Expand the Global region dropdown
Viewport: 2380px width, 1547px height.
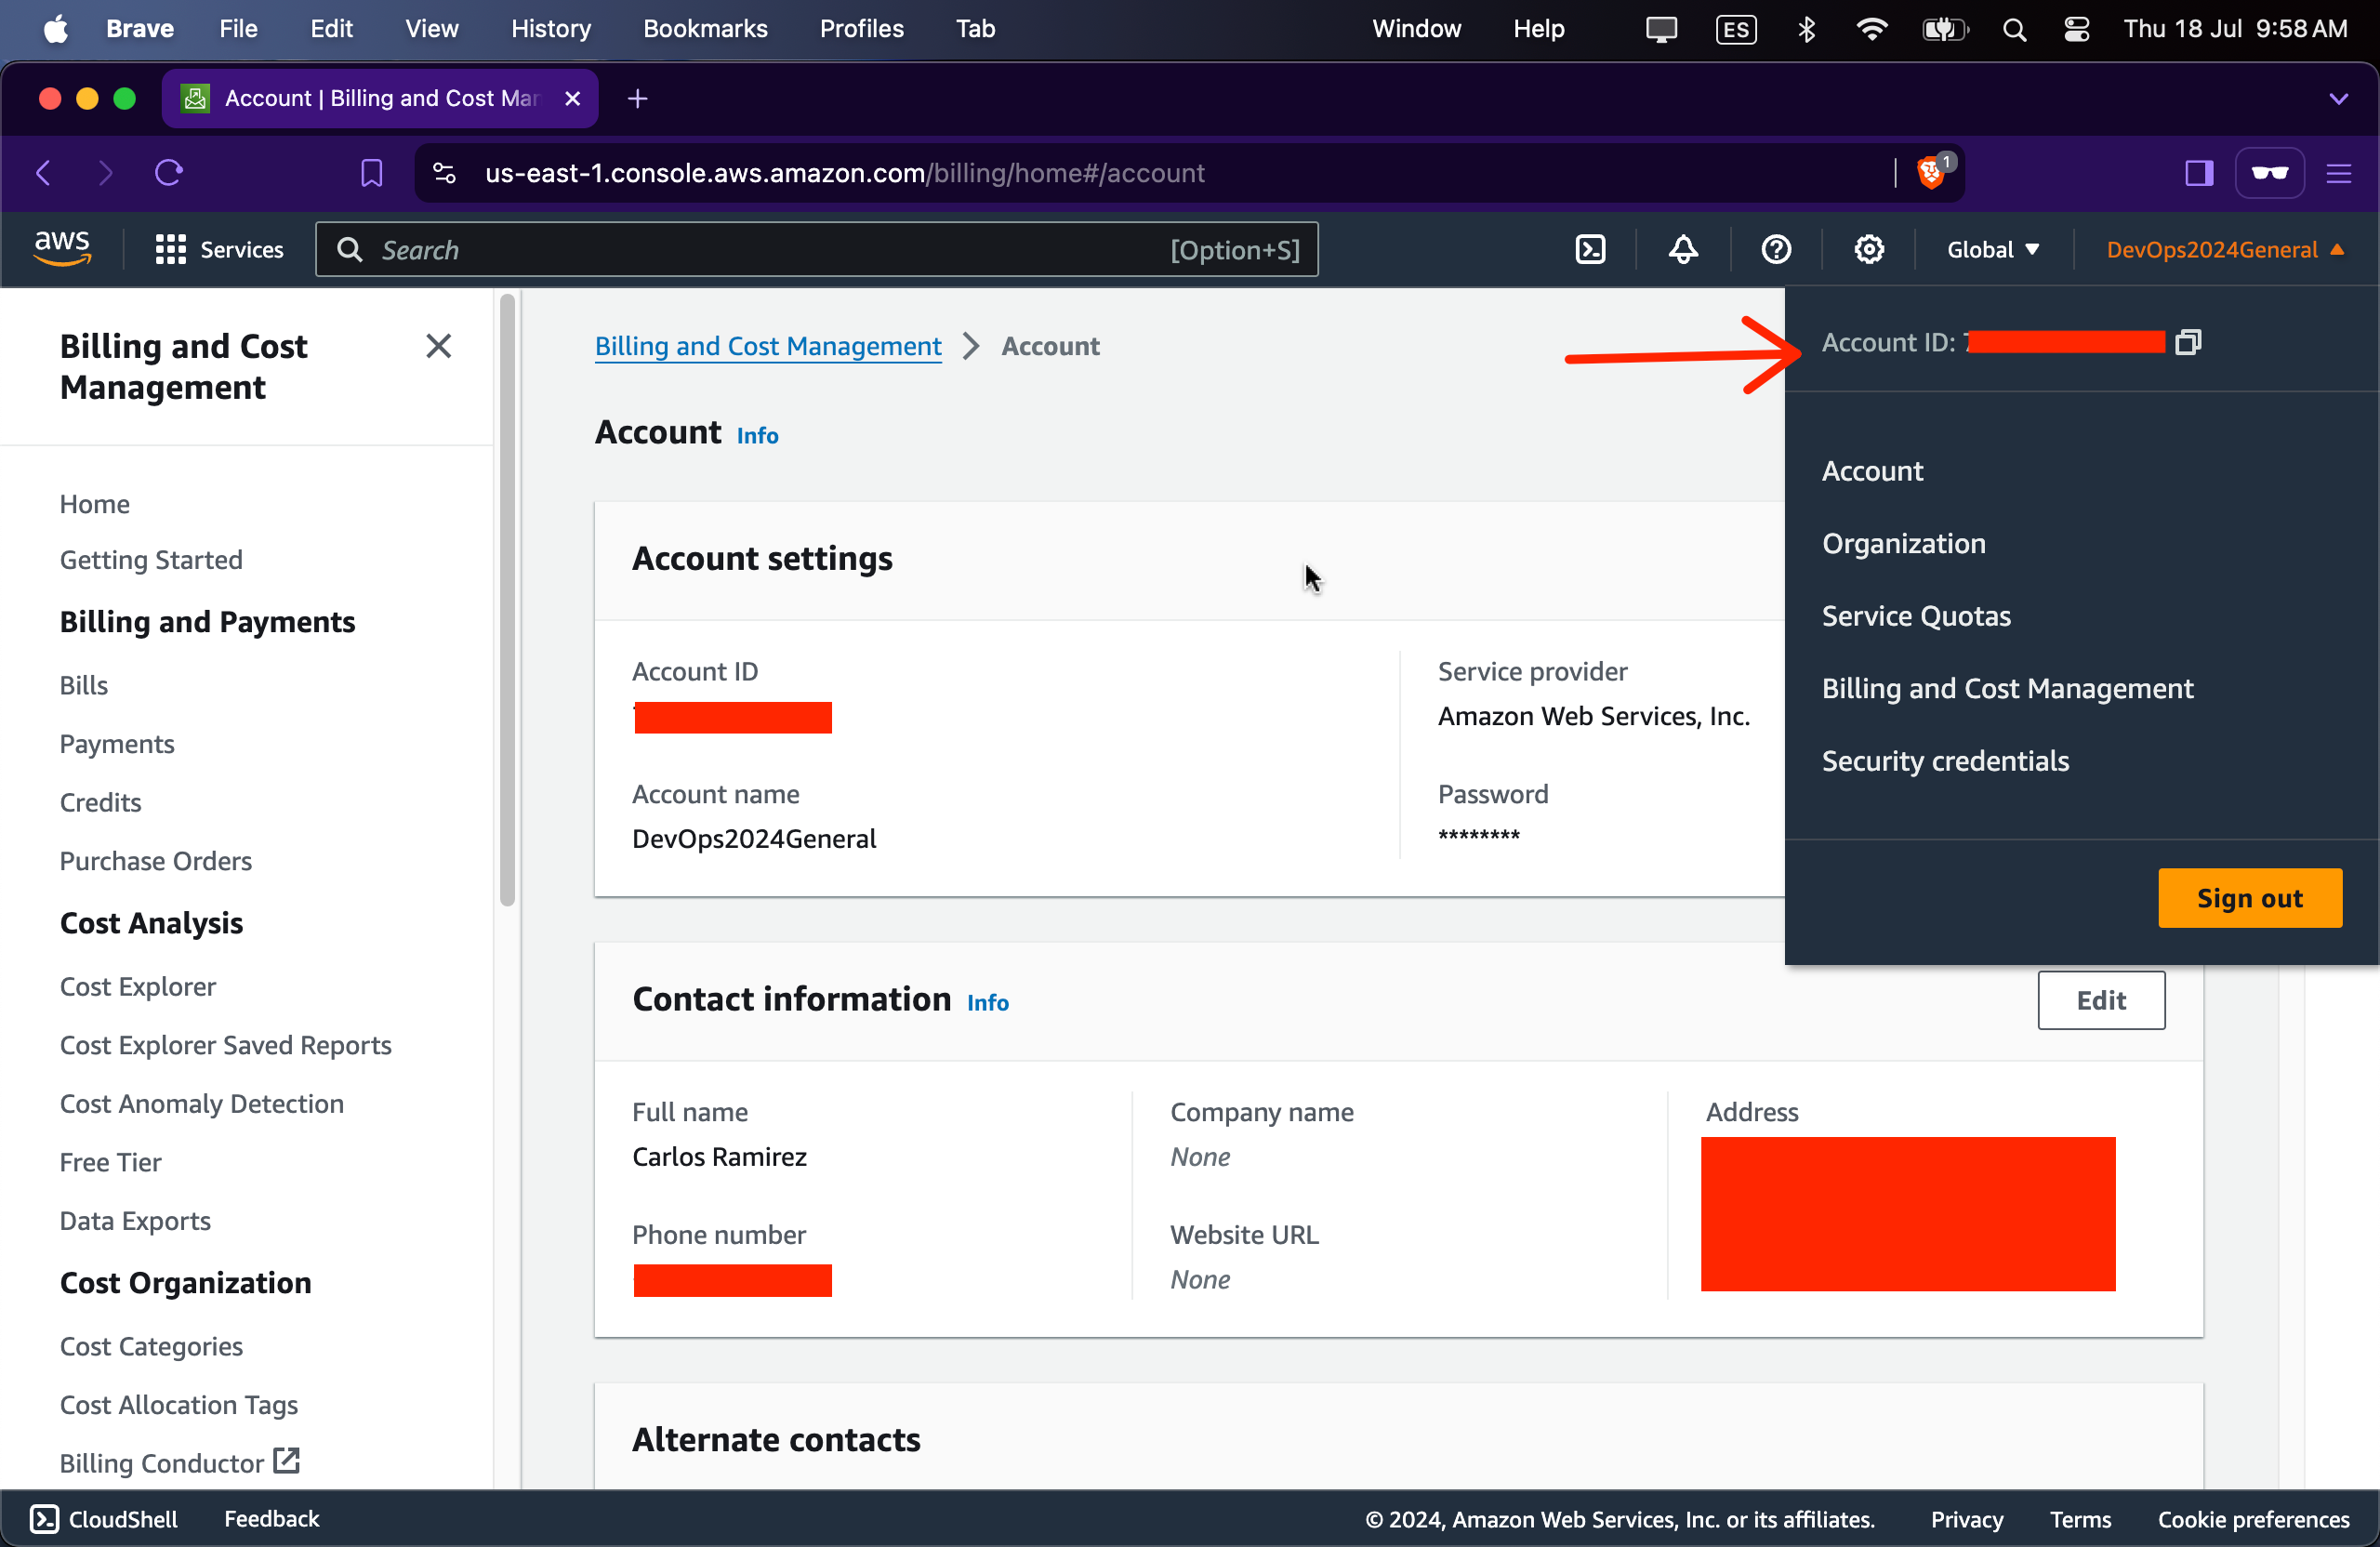coord(1992,249)
